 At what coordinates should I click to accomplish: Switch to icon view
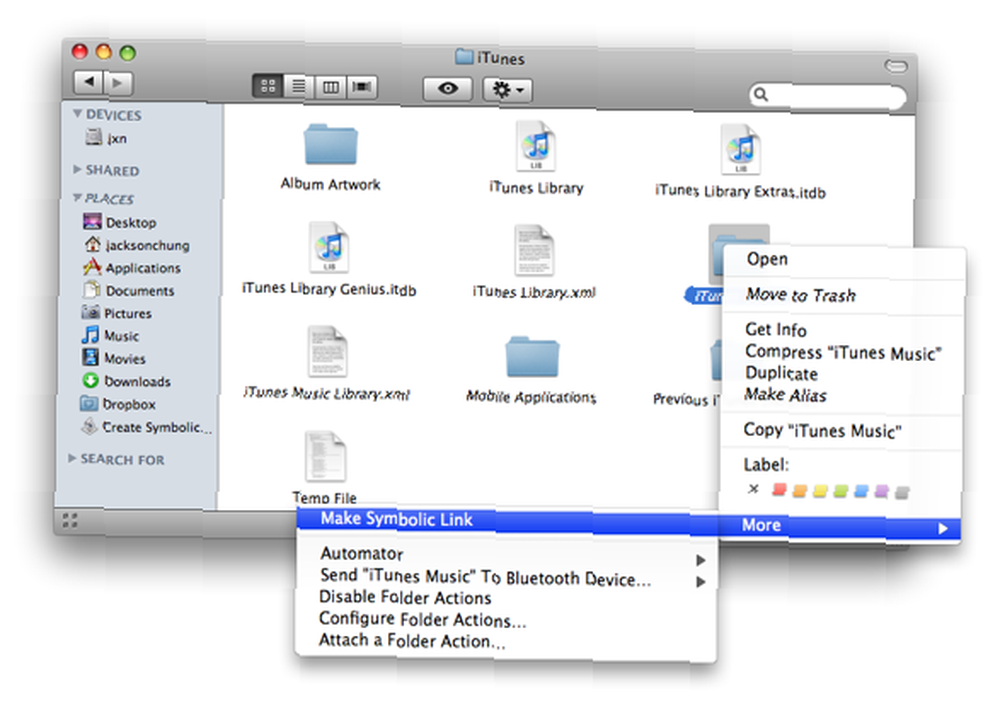click(x=268, y=85)
